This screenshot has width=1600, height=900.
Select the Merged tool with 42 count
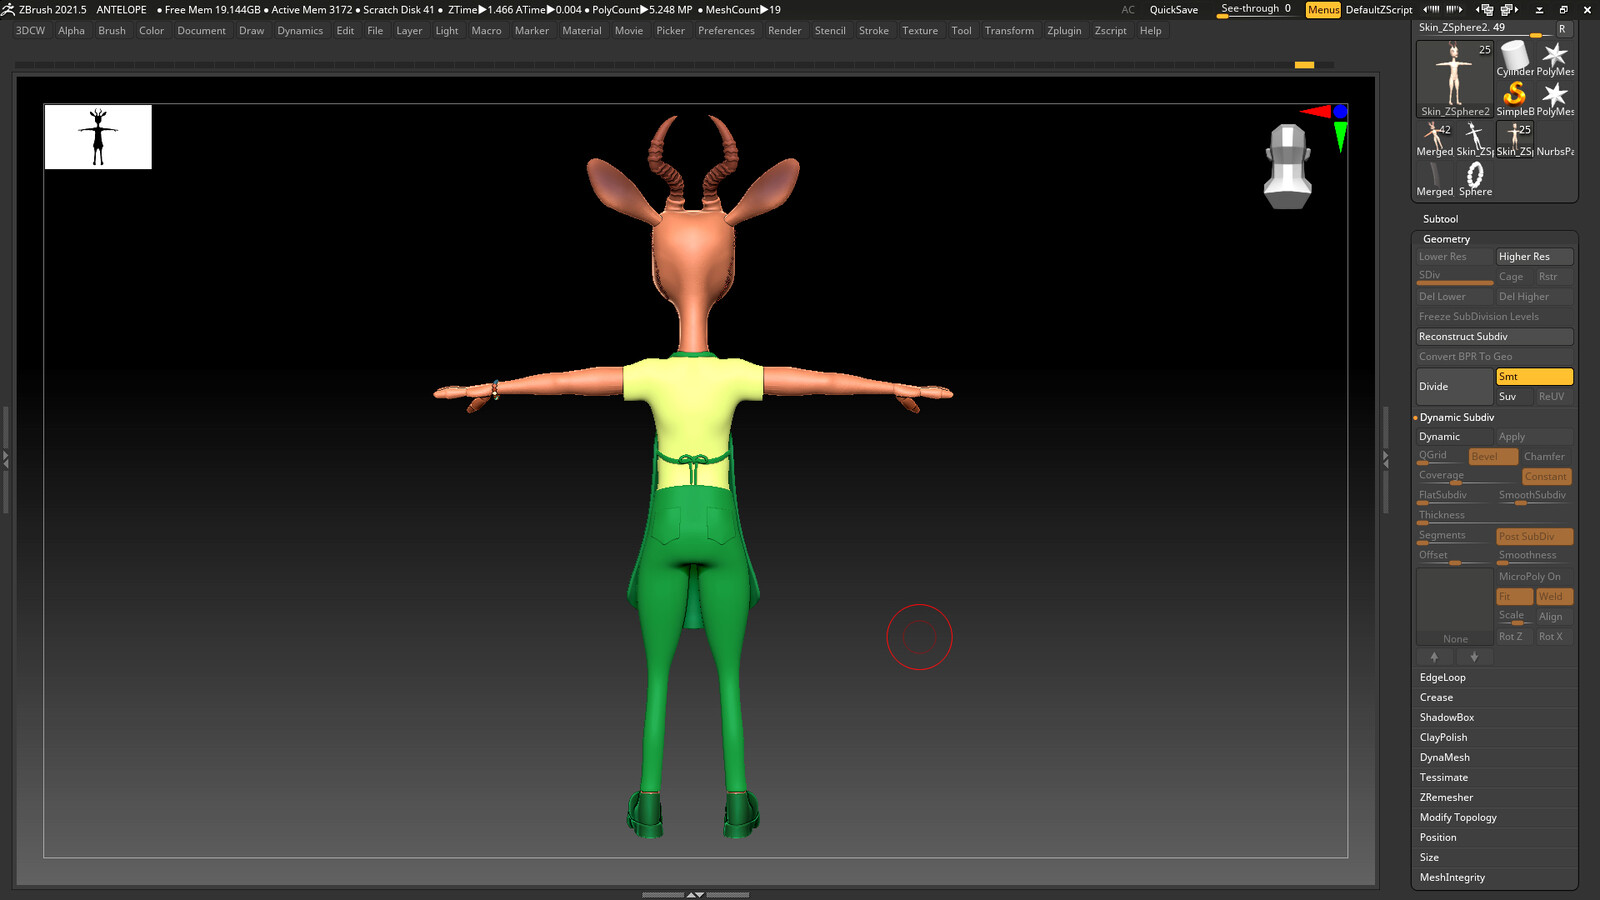1435,139
